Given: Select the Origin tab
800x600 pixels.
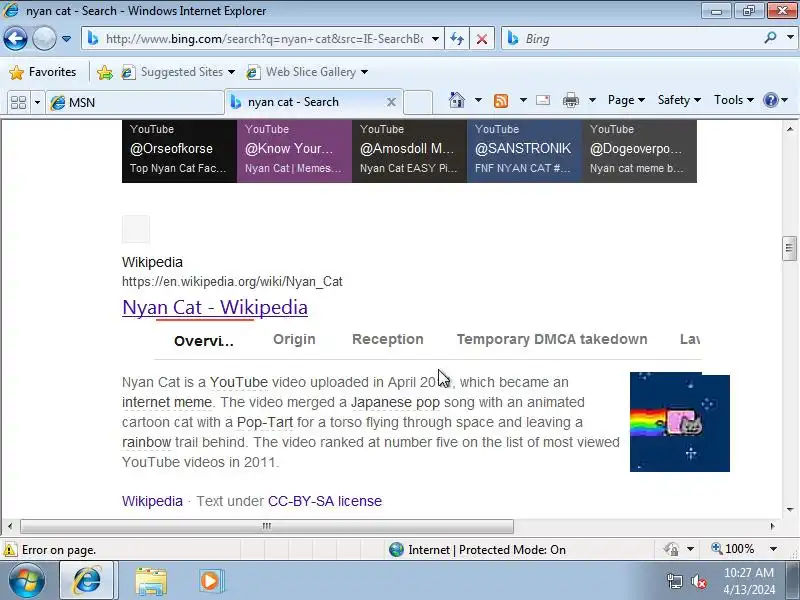Looking at the screenshot, I should pyautogui.click(x=294, y=339).
